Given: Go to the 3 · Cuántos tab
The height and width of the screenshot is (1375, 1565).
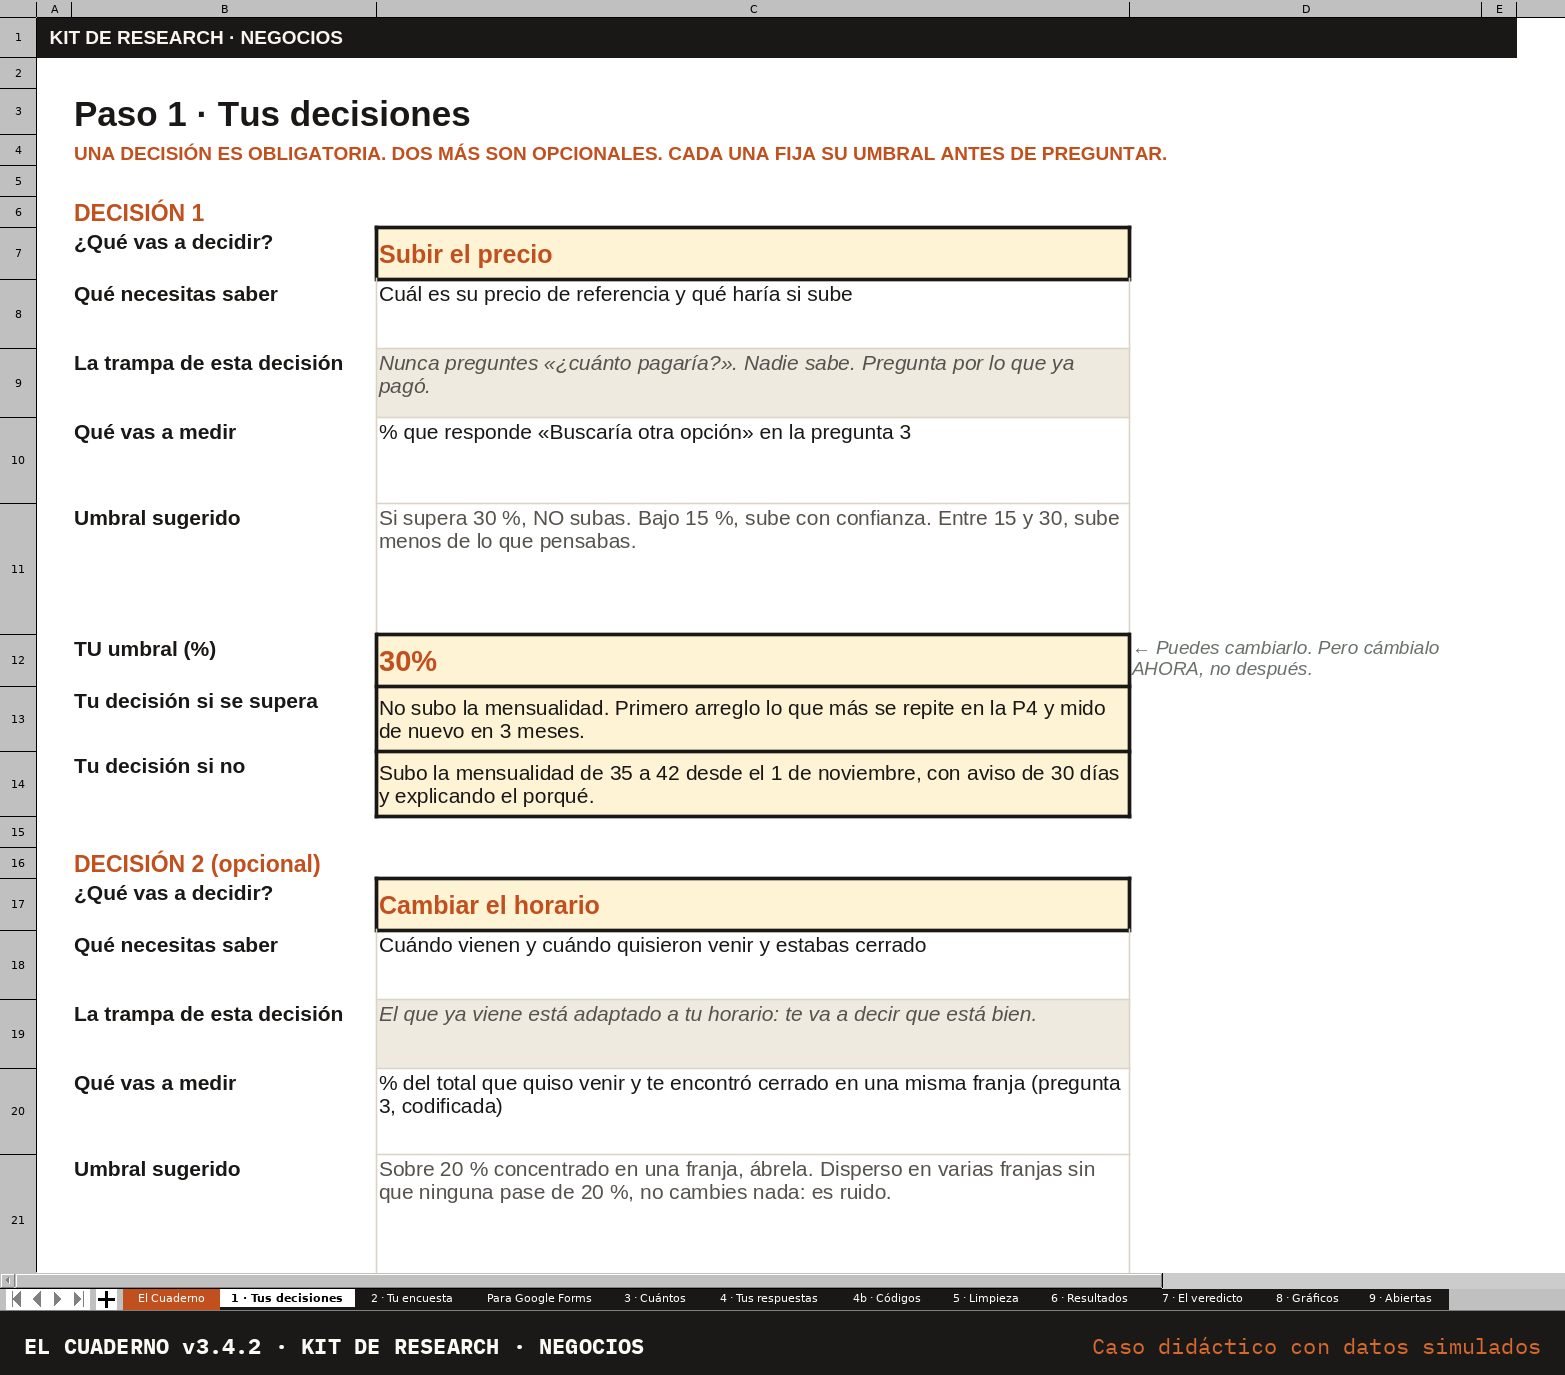Looking at the screenshot, I should coord(655,1299).
